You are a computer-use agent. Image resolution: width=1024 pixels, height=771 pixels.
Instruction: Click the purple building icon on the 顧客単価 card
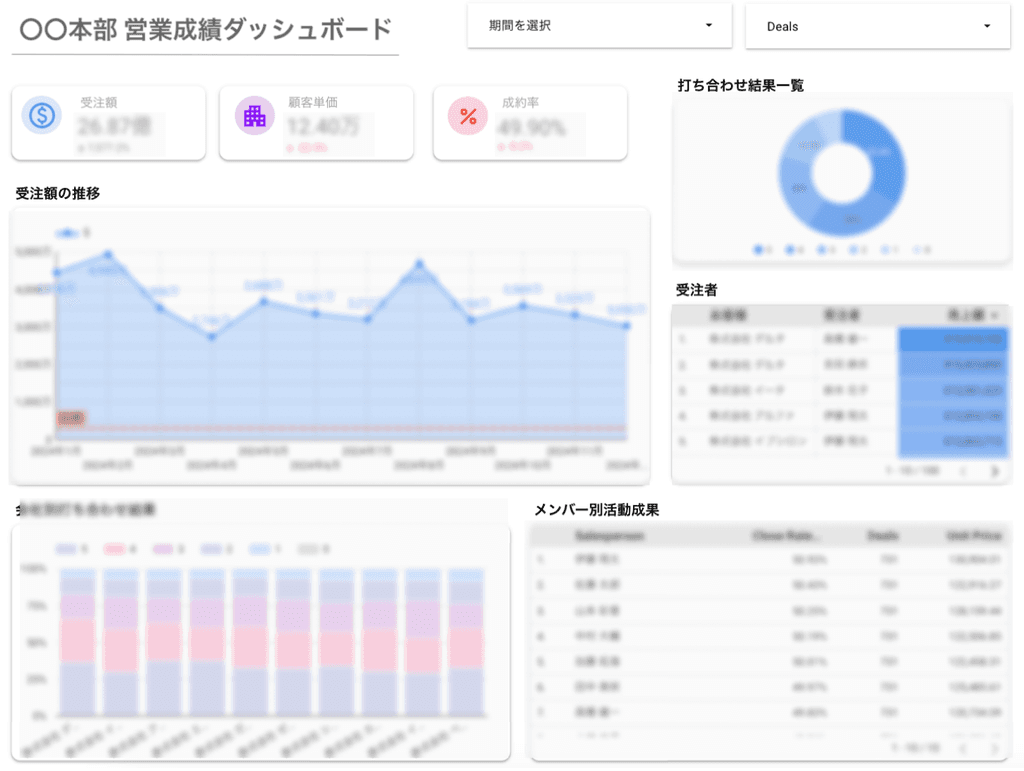[x=253, y=115]
